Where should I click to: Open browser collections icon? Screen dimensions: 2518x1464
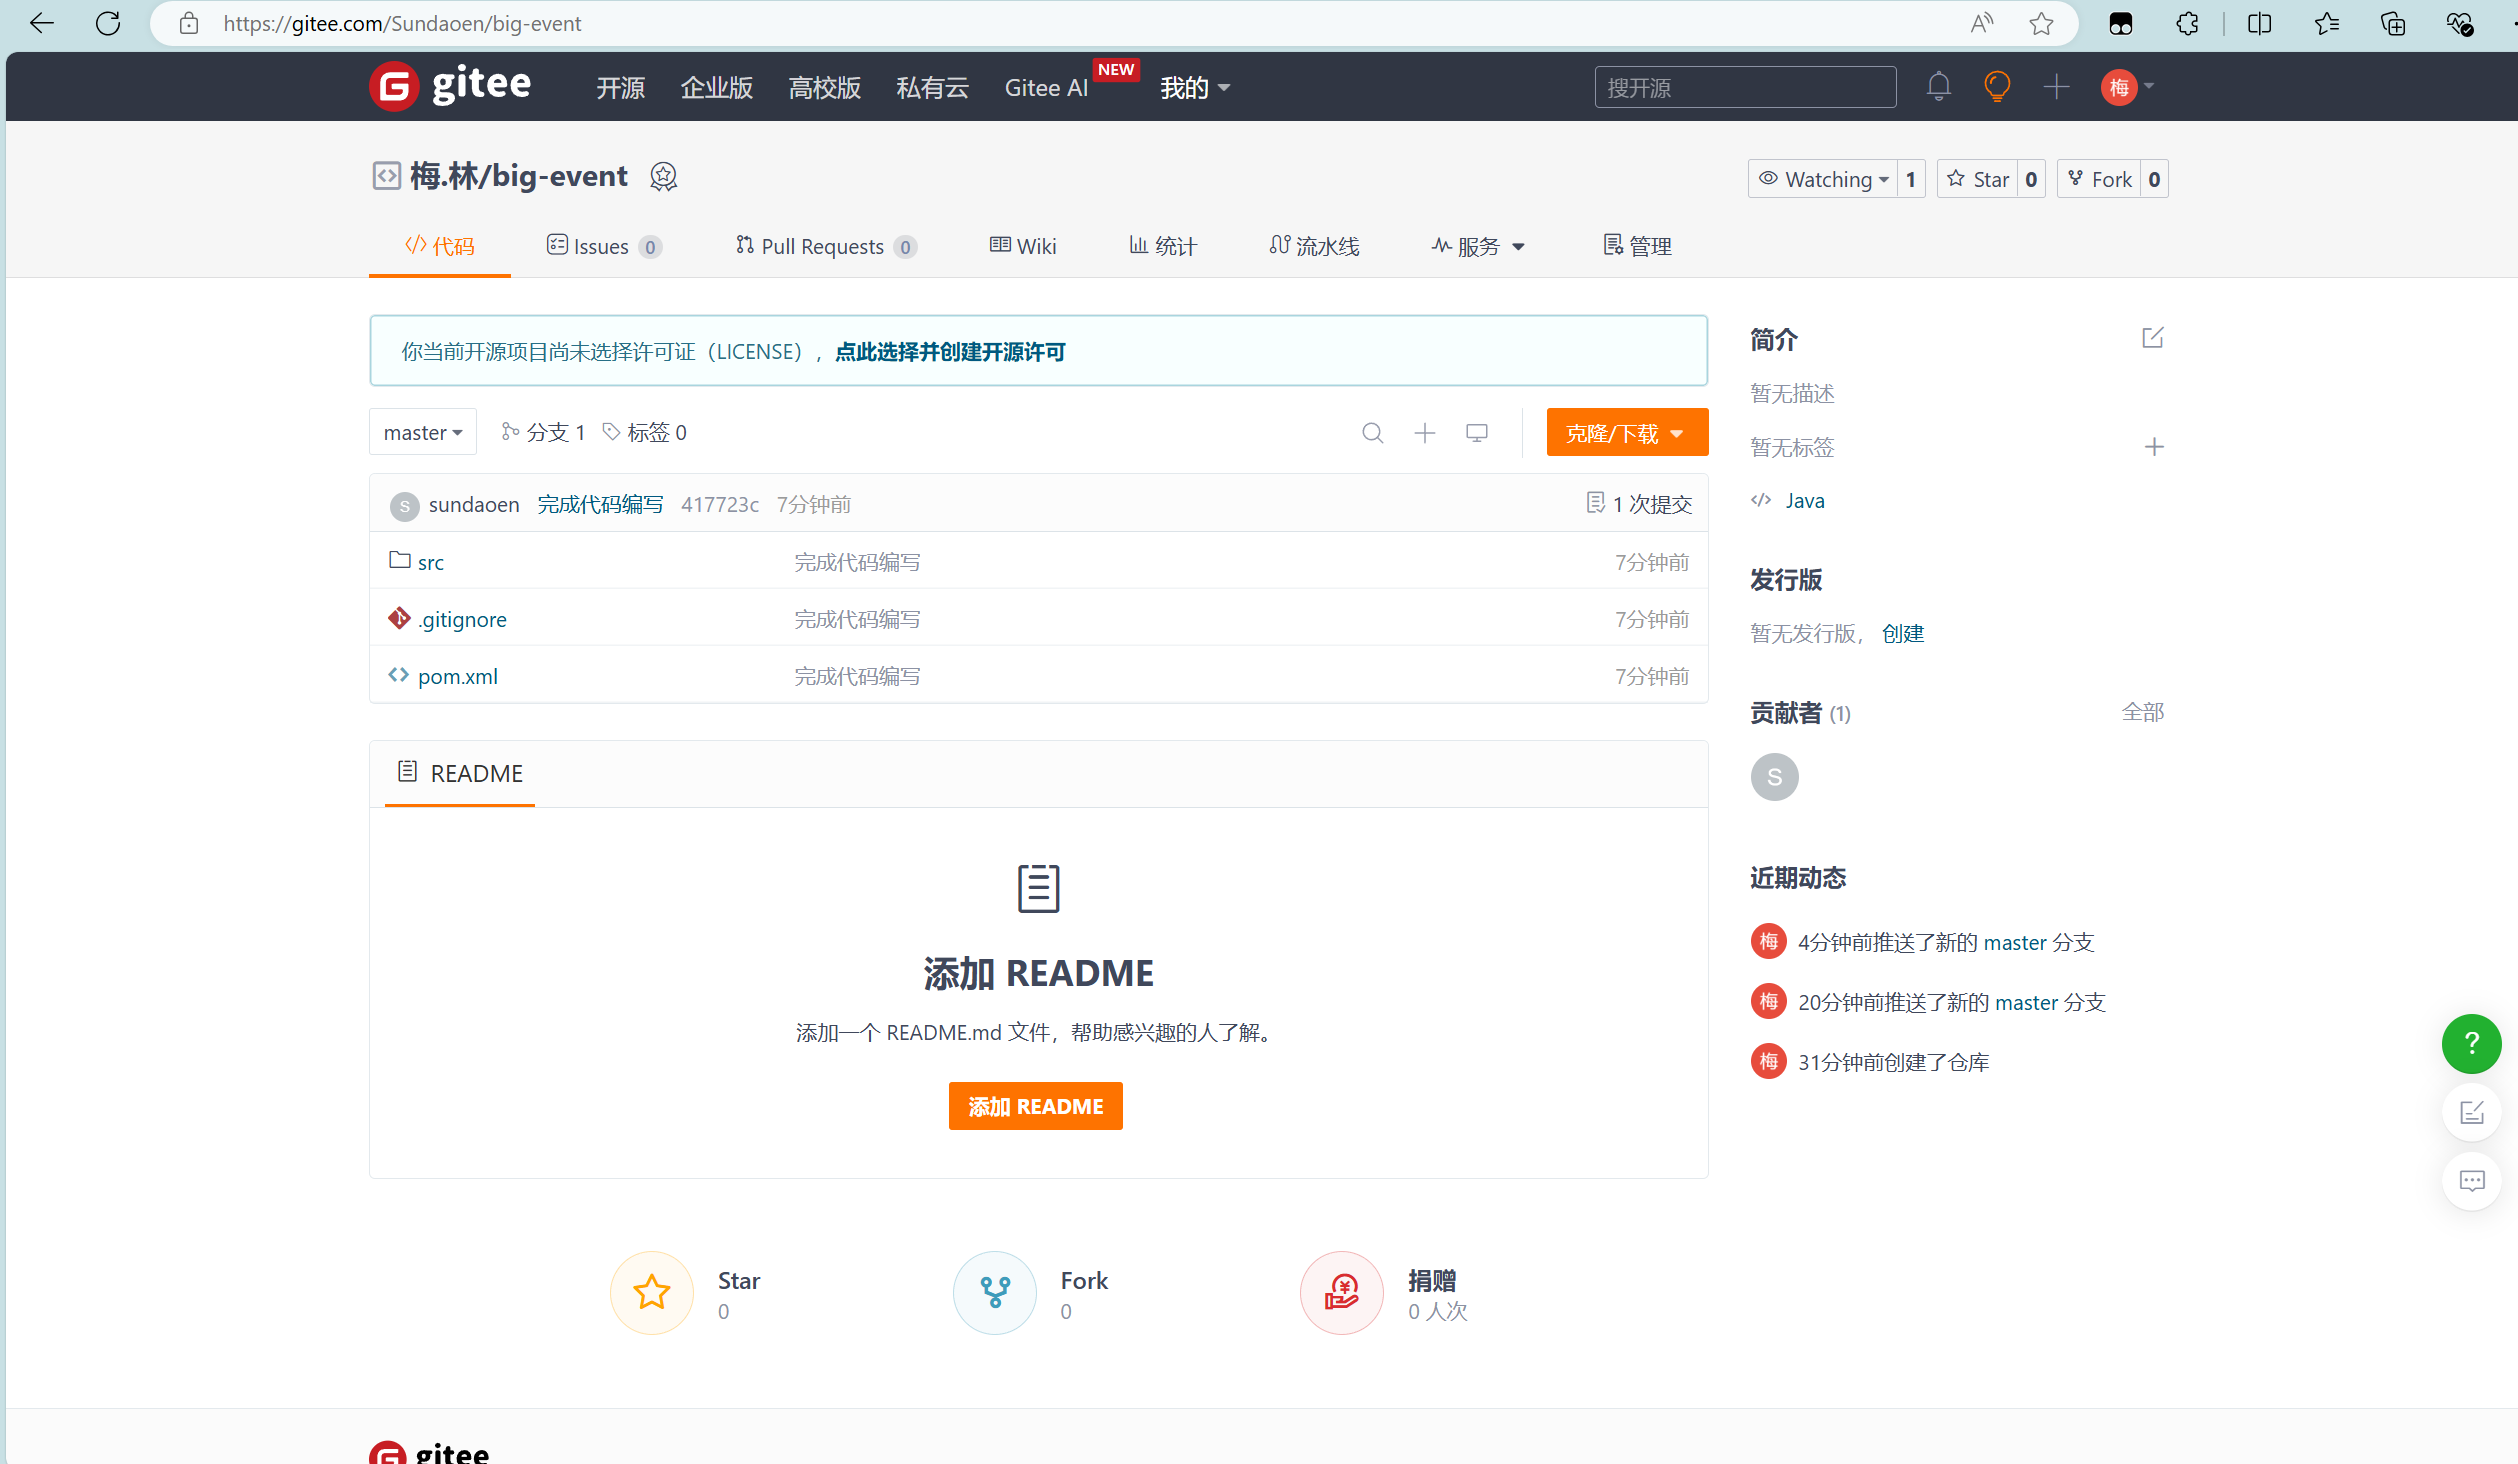tap(2393, 23)
